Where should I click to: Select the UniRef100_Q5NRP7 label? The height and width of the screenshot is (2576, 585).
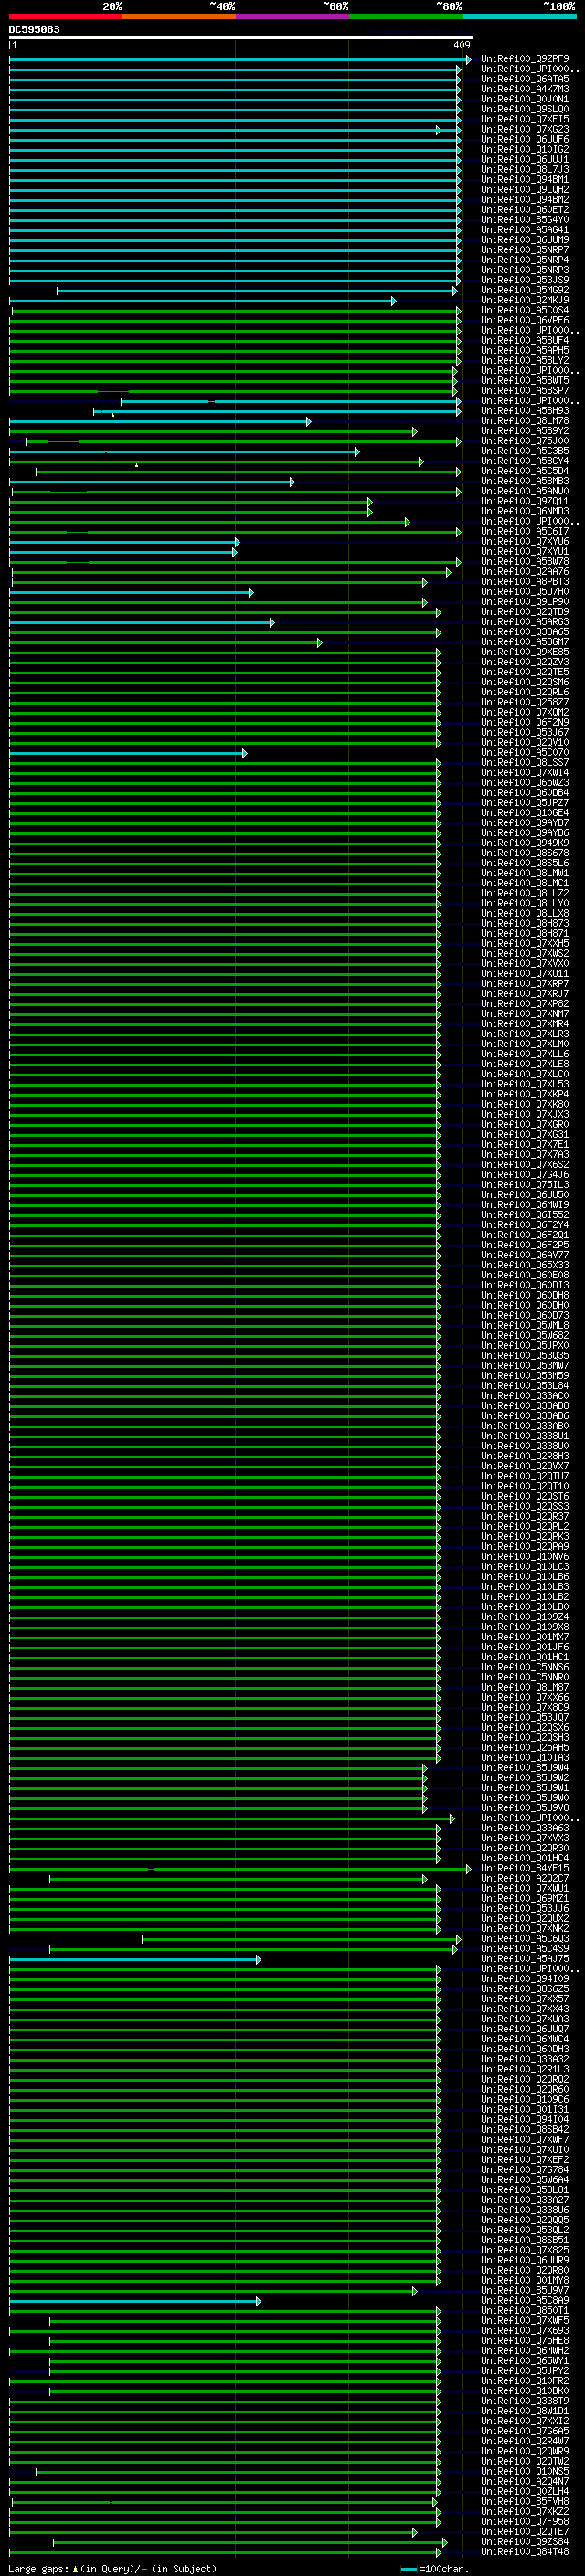pyautogui.click(x=524, y=250)
